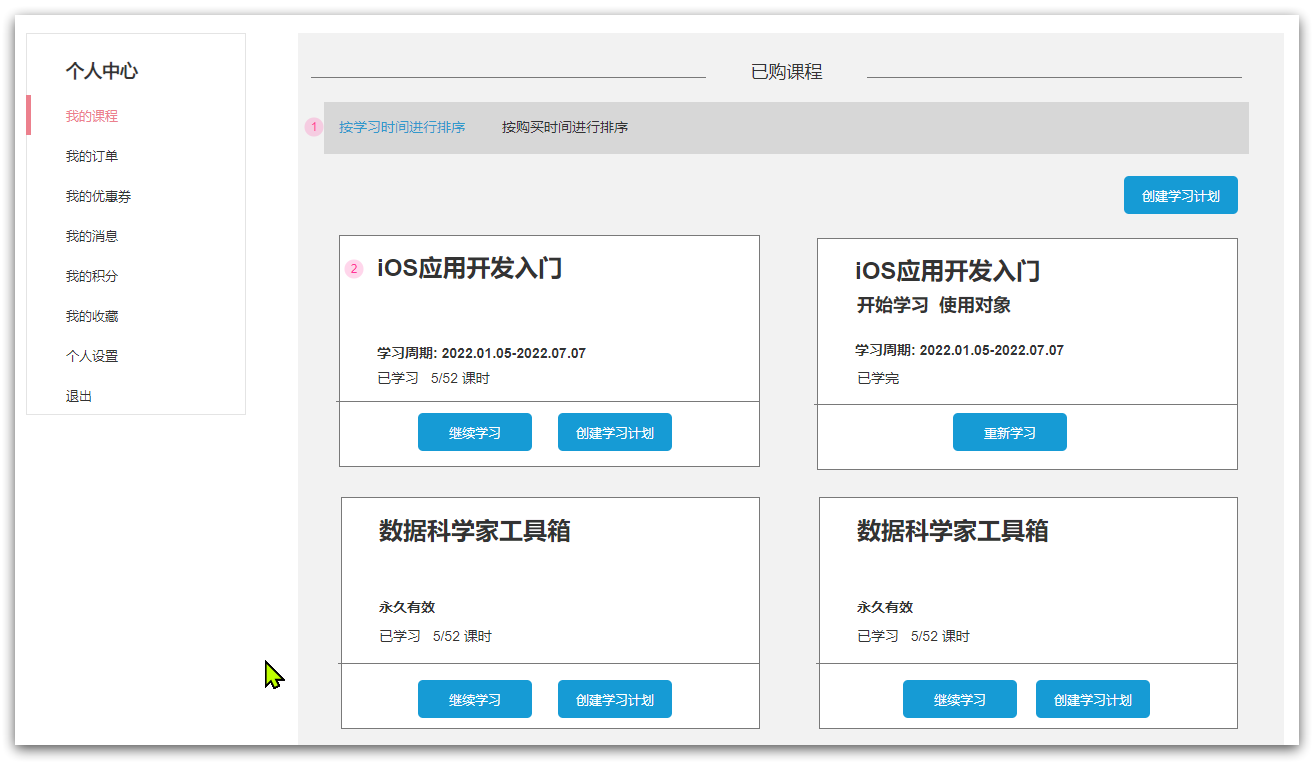Click 学习周期 text on the 已学完 card
The image size is (1314, 764).
tap(960, 350)
